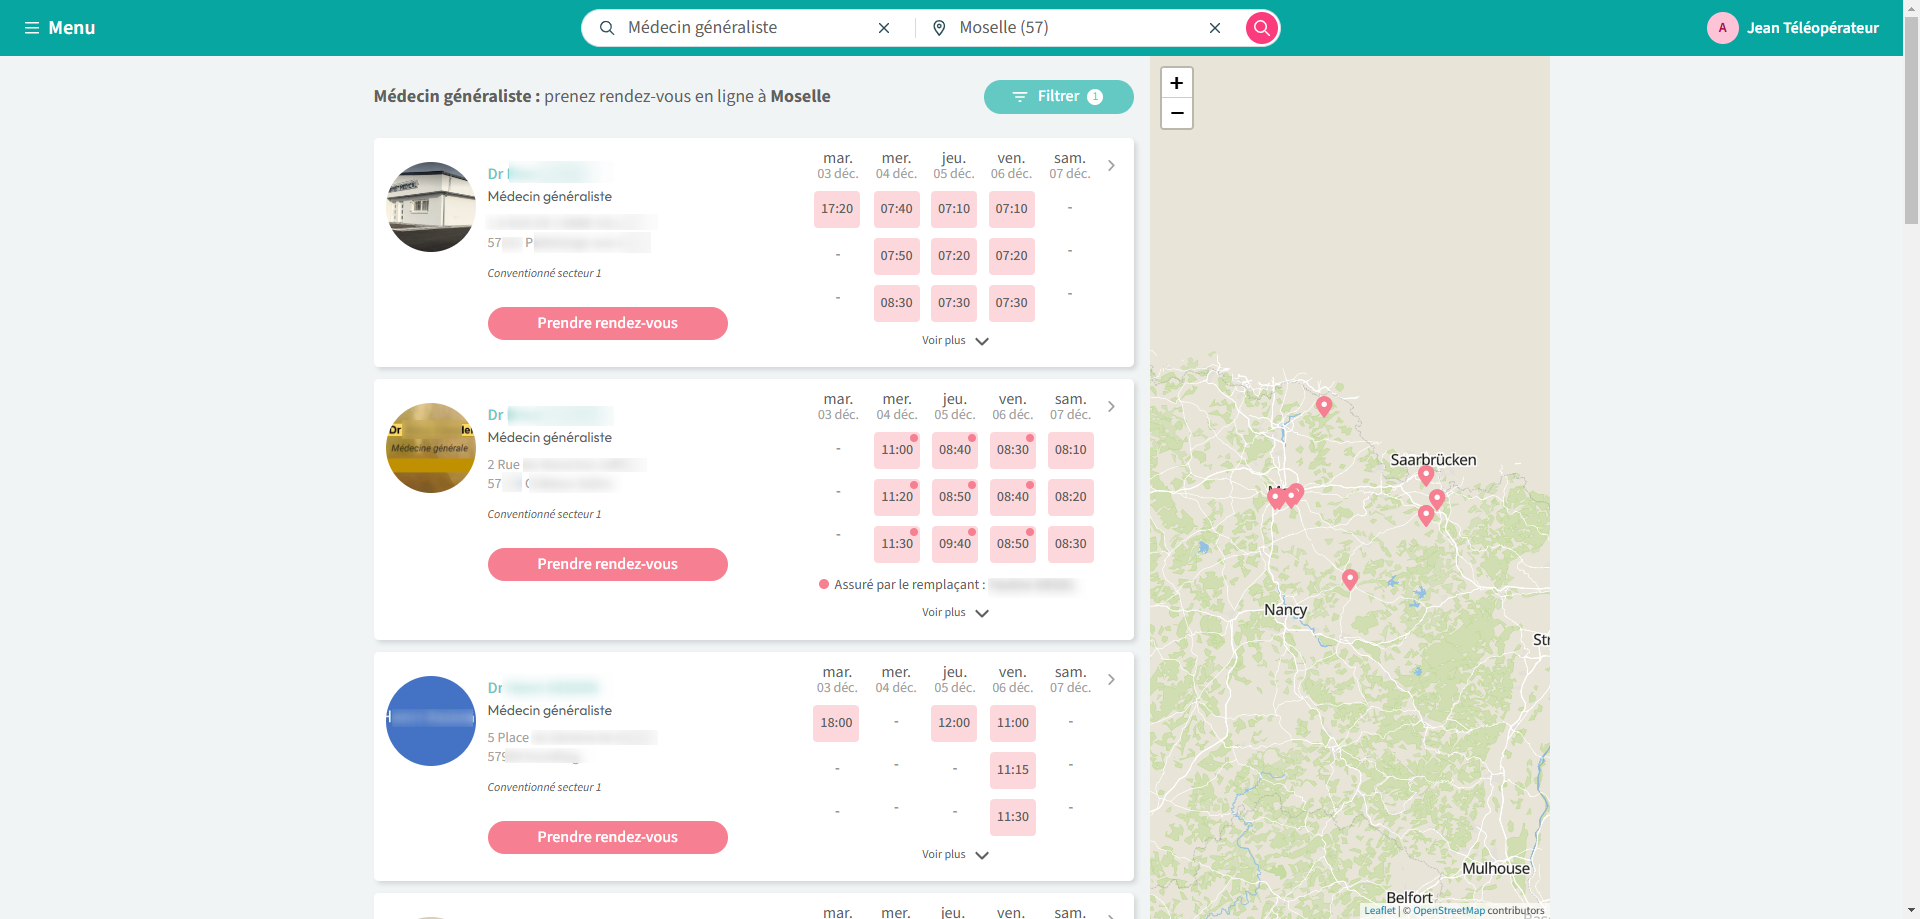Screen dimensions: 1920x919
Task: Select the 17:20 slot on Tuesday
Action: (837, 209)
